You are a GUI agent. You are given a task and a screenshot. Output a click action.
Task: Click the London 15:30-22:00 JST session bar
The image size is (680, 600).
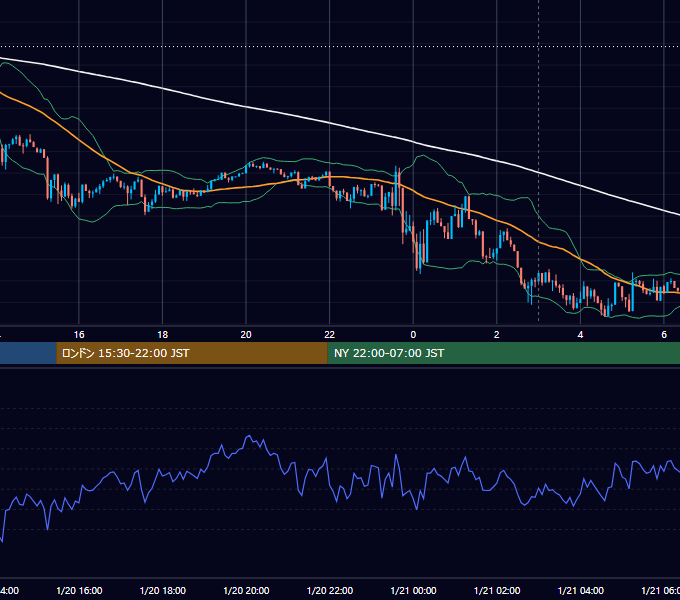(192, 353)
